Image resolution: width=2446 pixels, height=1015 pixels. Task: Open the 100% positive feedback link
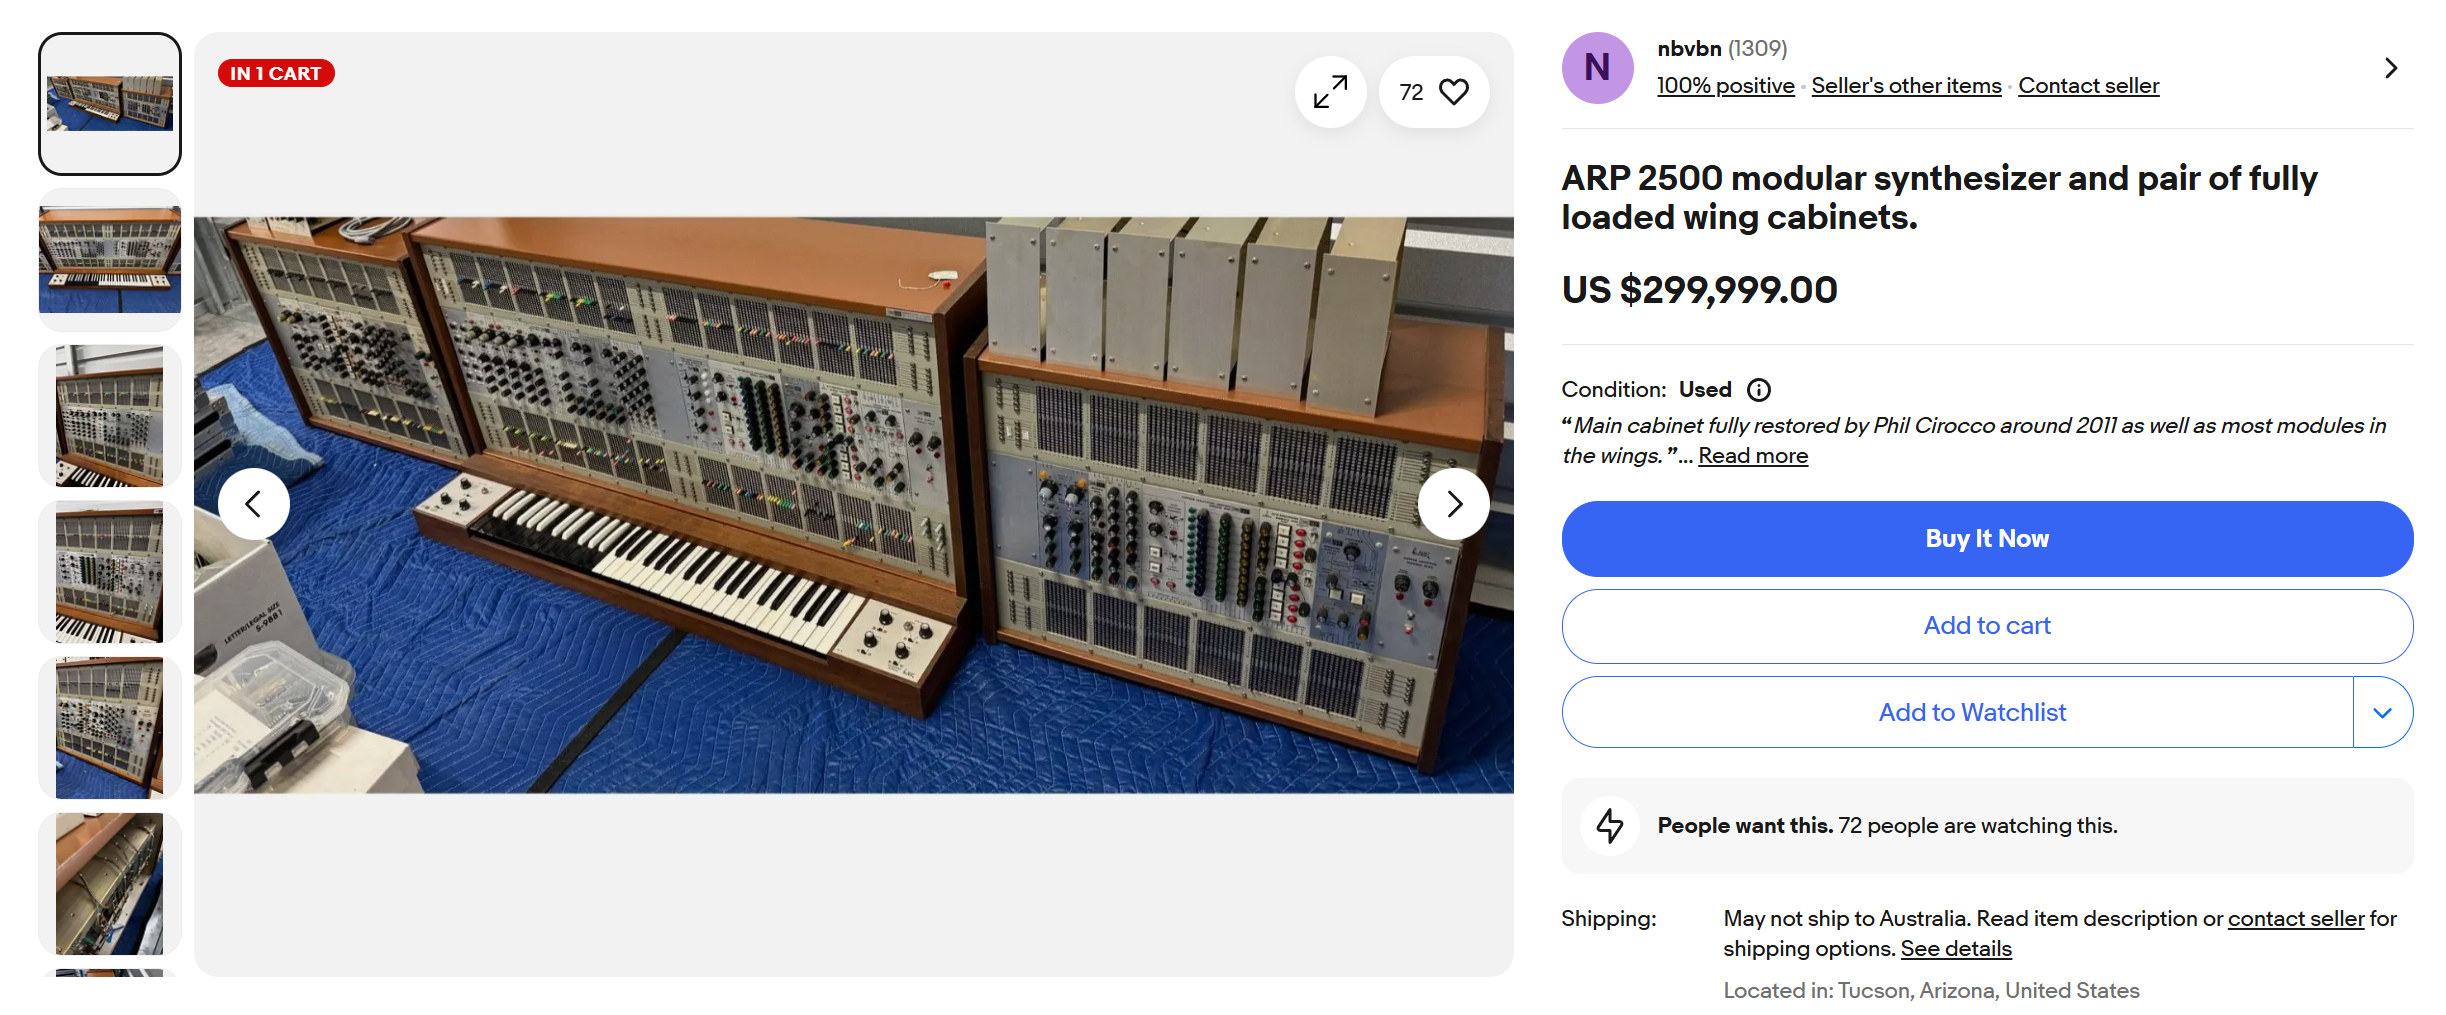point(1725,86)
